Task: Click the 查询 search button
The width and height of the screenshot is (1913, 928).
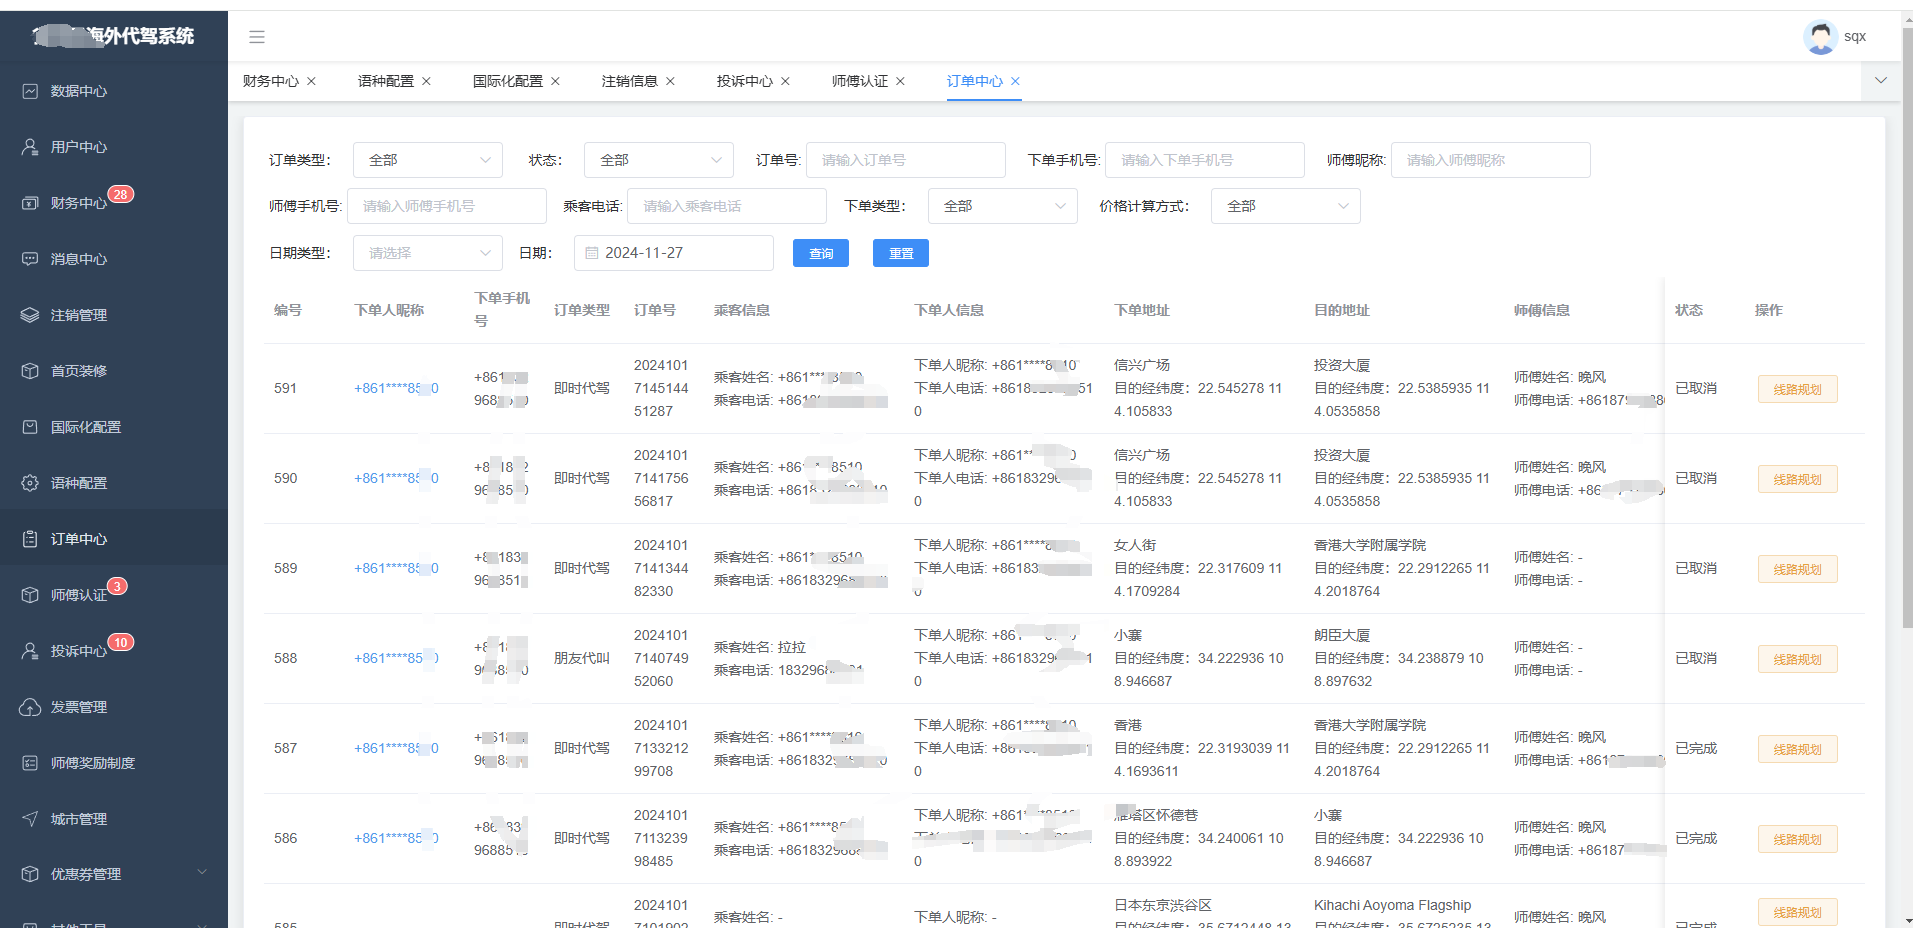Action: (820, 253)
